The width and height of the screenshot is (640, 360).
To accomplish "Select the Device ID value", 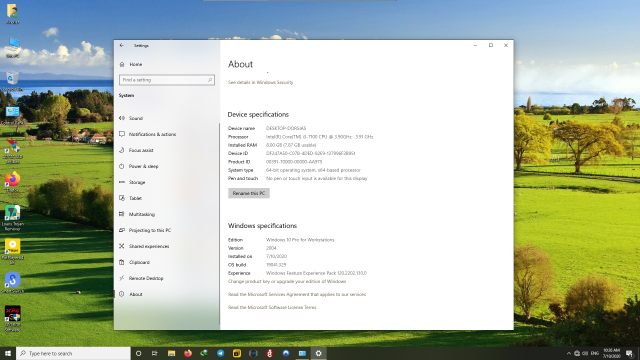I will 311,153.
